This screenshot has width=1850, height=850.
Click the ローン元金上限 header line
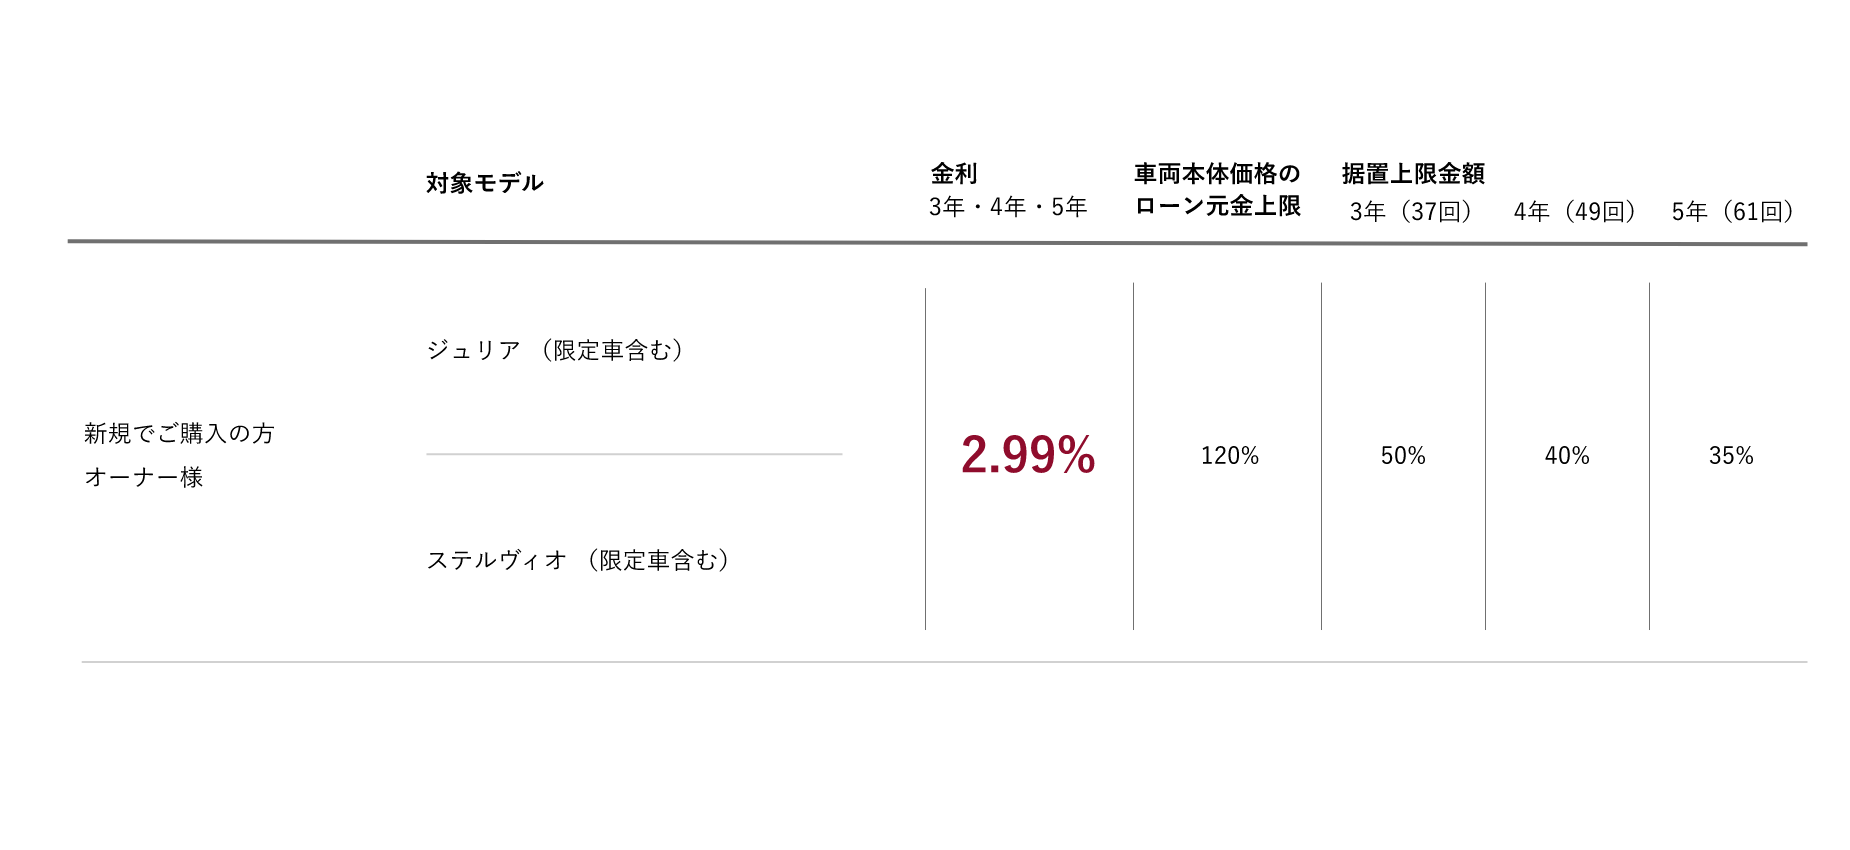(1217, 206)
